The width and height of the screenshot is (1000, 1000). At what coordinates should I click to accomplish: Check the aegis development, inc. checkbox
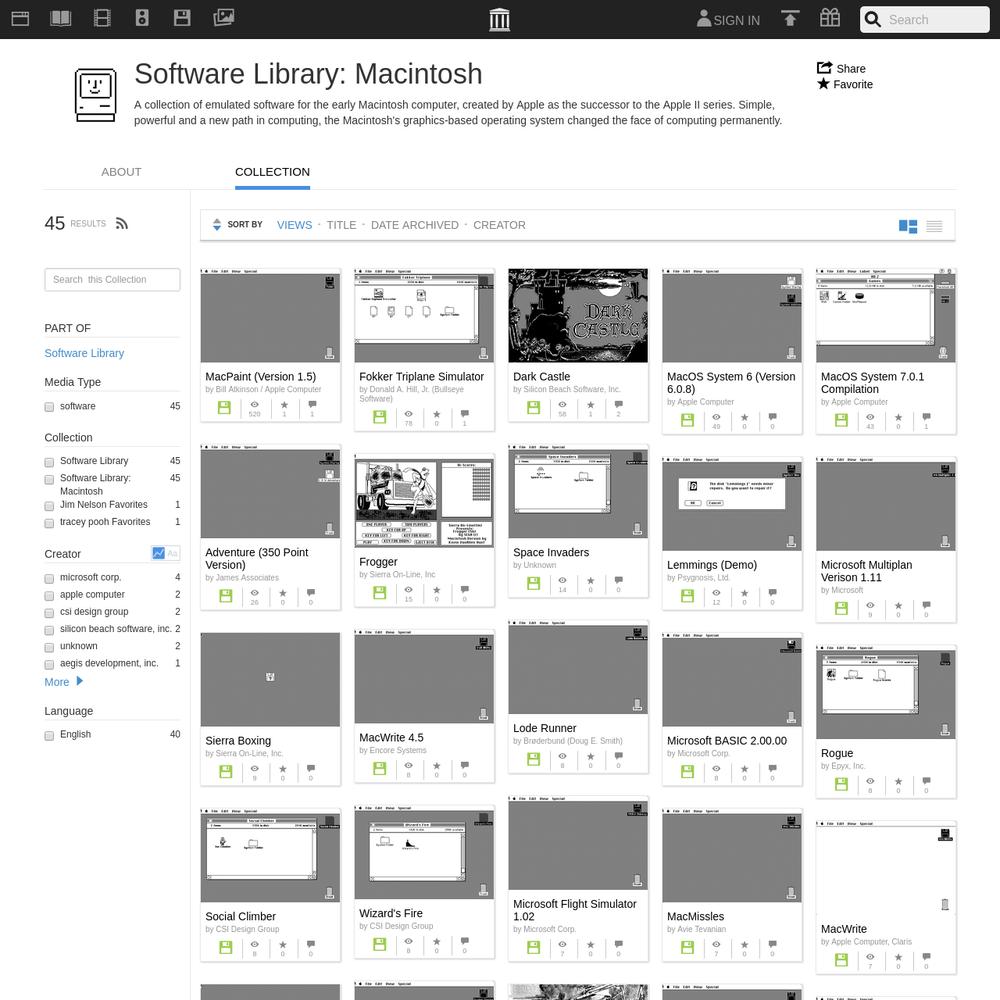click(49, 665)
